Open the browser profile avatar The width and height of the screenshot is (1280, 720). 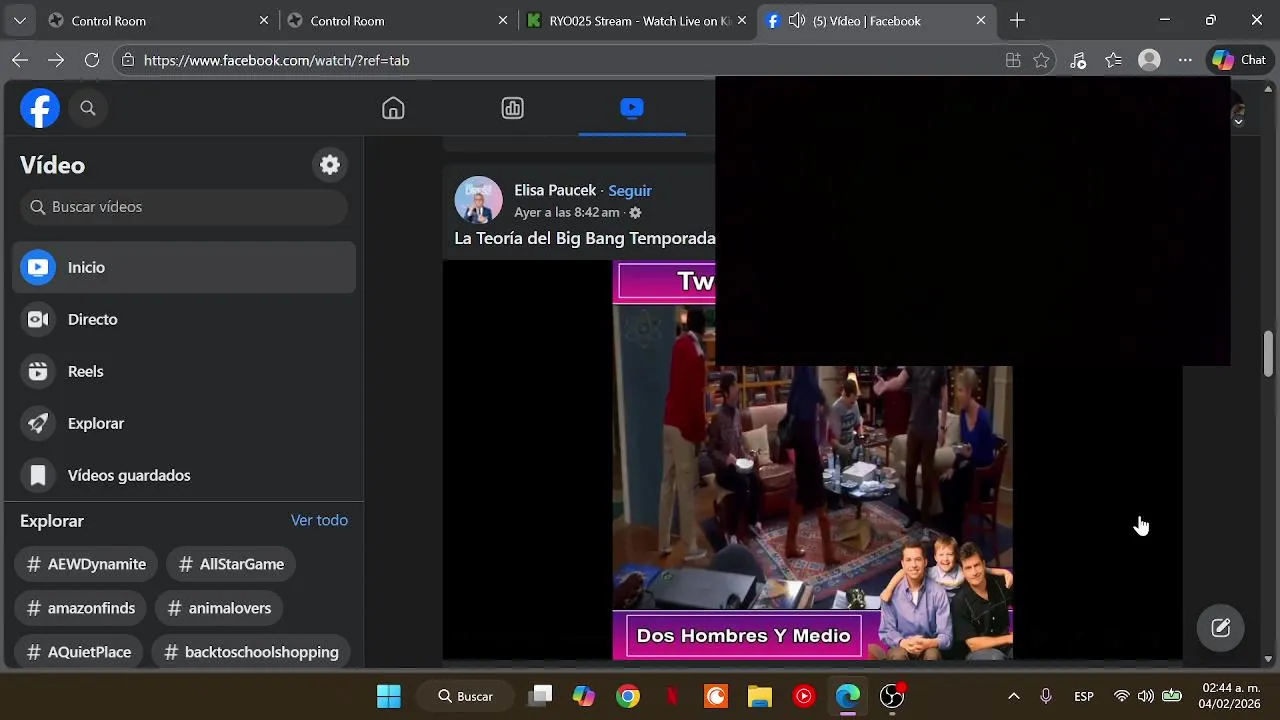tap(1150, 60)
